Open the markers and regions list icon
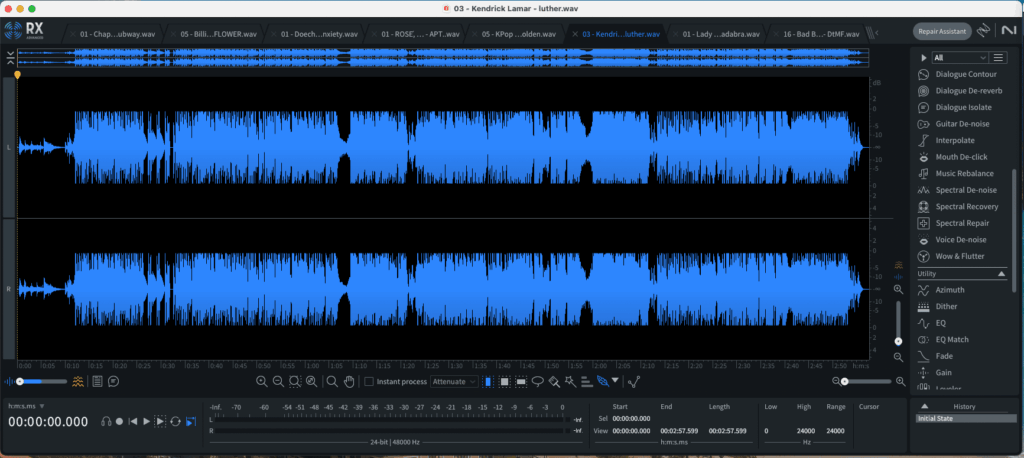The width and height of the screenshot is (1024, 458). (97, 382)
